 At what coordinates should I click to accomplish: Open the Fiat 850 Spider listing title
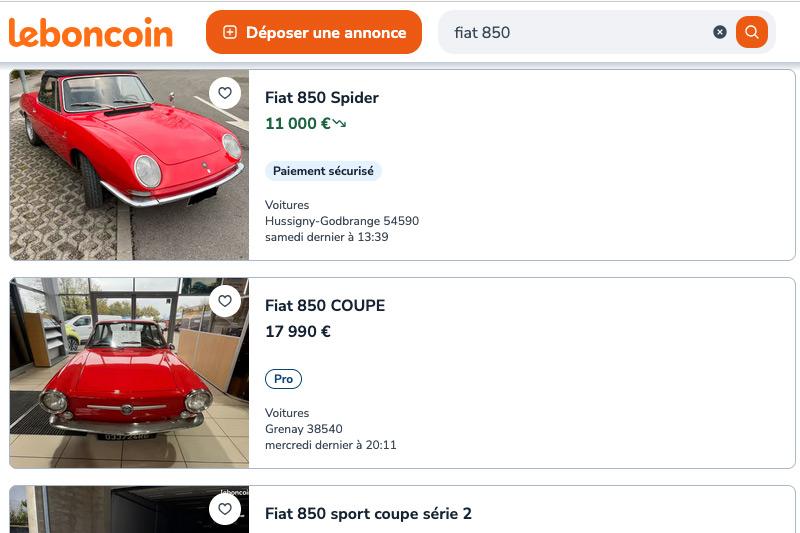point(322,98)
